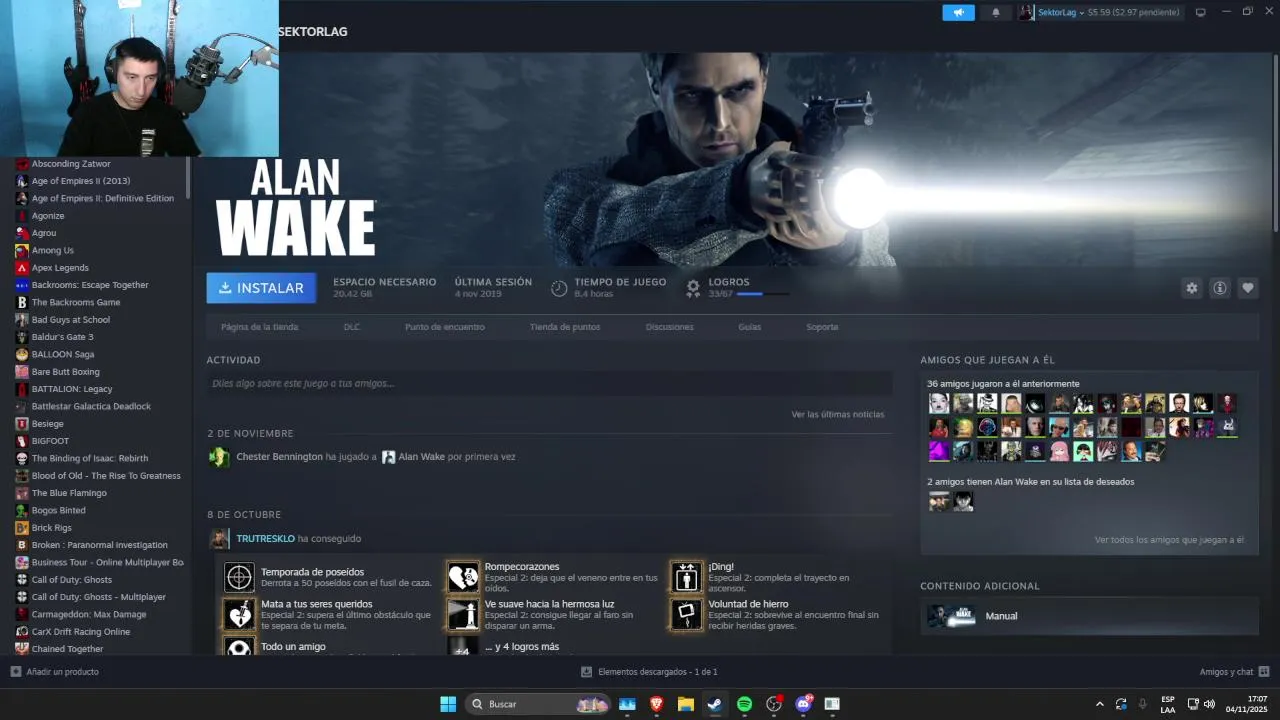The width and height of the screenshot is (1280, 720).
Task: Open the Amigos y chat icon
Action: point(1264,672)
